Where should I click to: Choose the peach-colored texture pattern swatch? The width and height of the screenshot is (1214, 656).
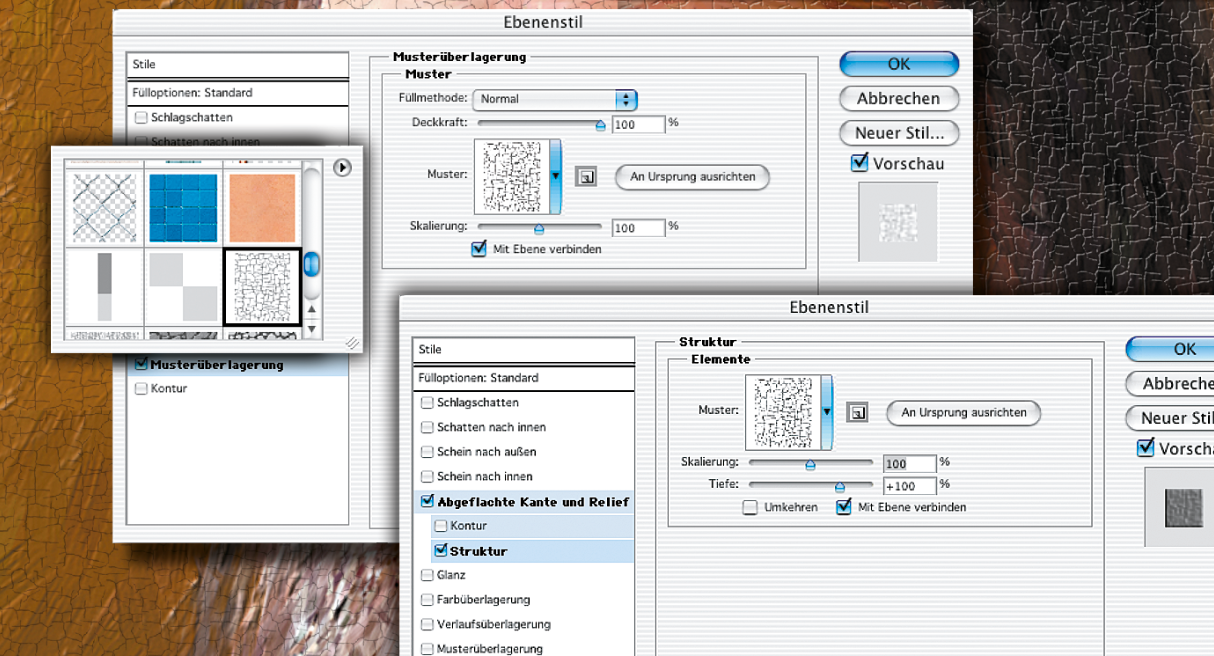pyautogui.click(x=261, y=208)
